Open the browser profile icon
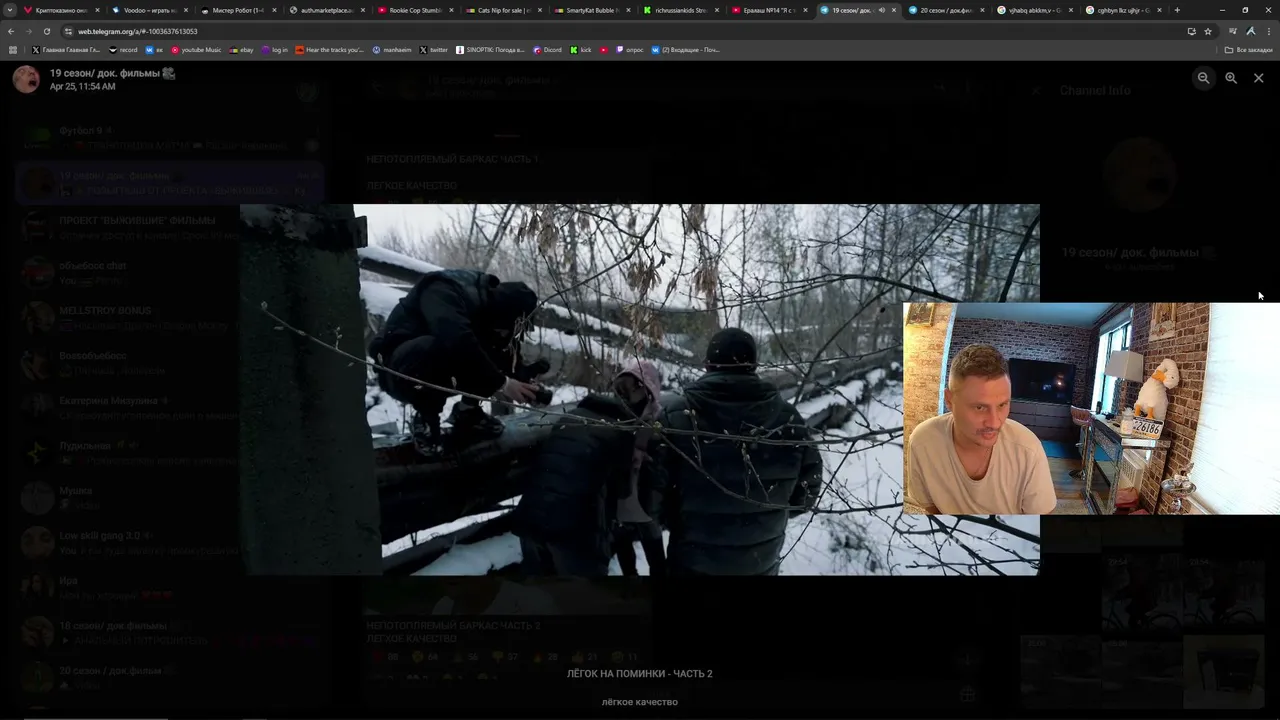 [x=1250, y=31]
